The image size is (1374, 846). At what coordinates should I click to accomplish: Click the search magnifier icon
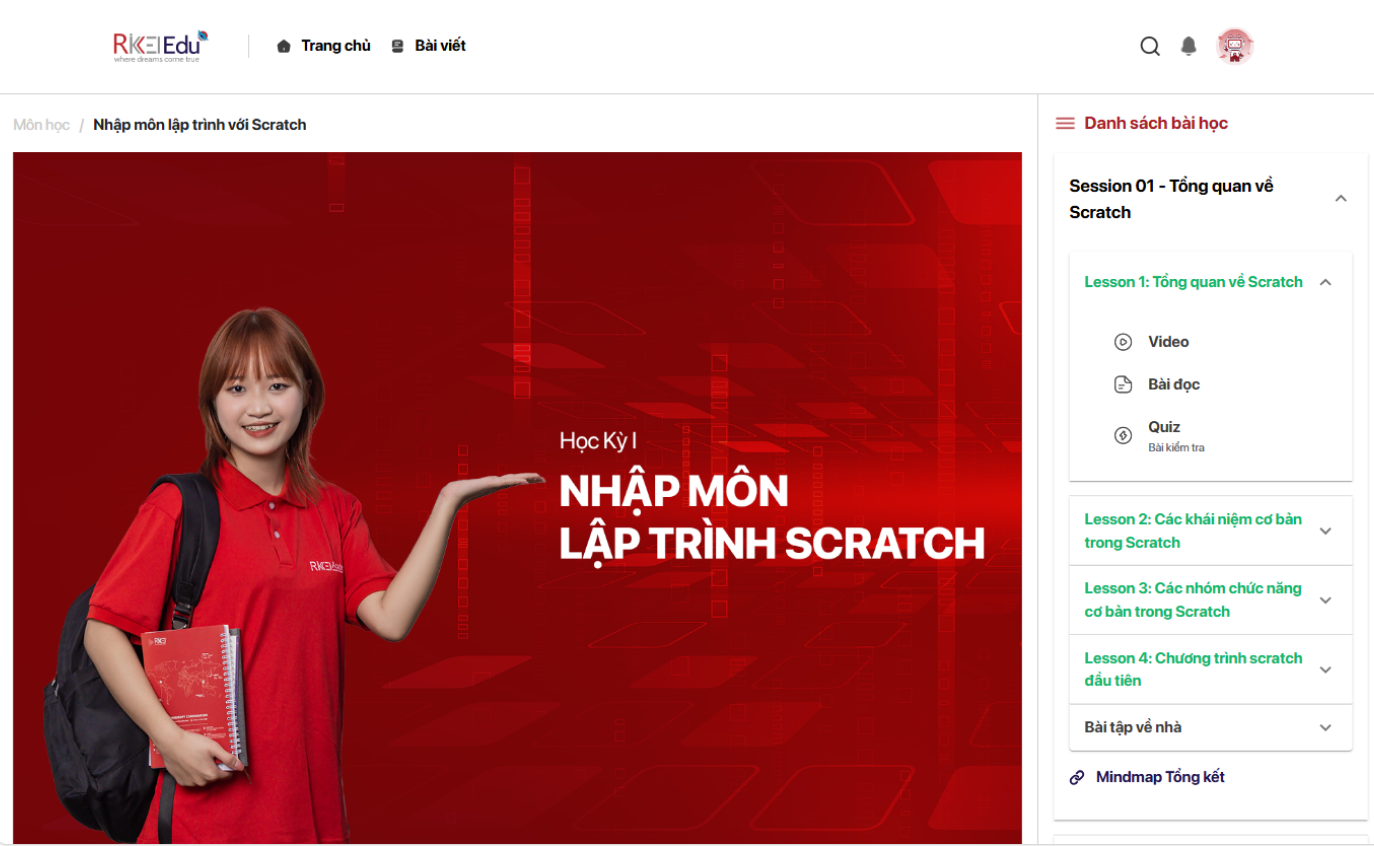1150,46
